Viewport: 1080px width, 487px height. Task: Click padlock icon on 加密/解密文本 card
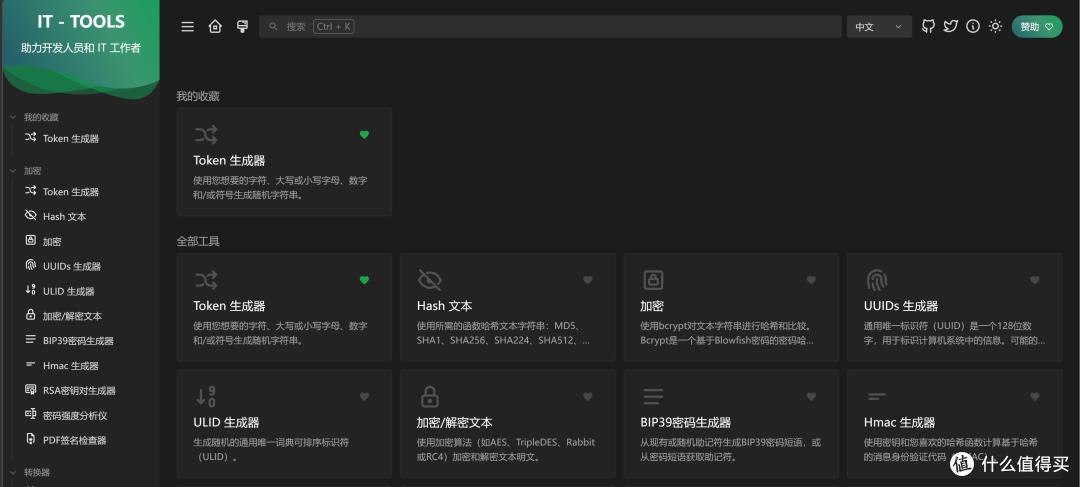click(x=430, y=396)
